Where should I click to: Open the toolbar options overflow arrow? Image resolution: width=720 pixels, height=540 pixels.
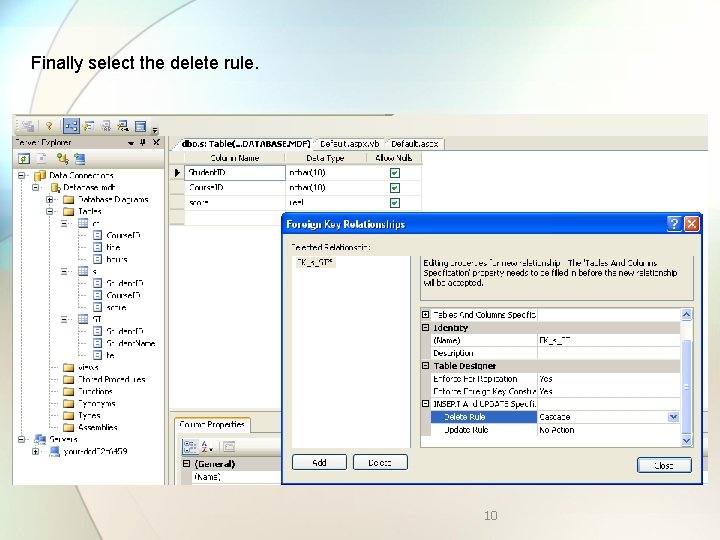[155, 130]
